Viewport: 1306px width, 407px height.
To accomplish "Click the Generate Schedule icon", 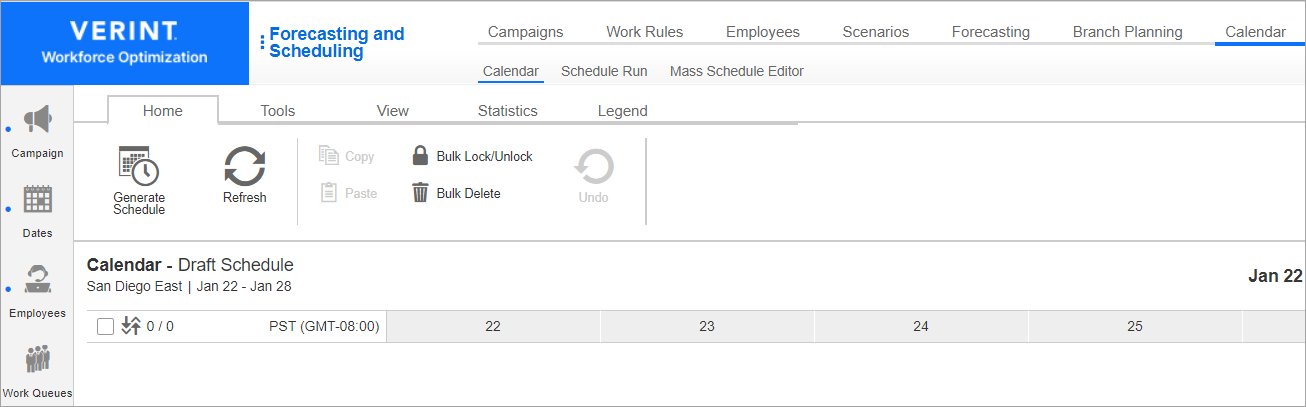I will pos(139,166).
